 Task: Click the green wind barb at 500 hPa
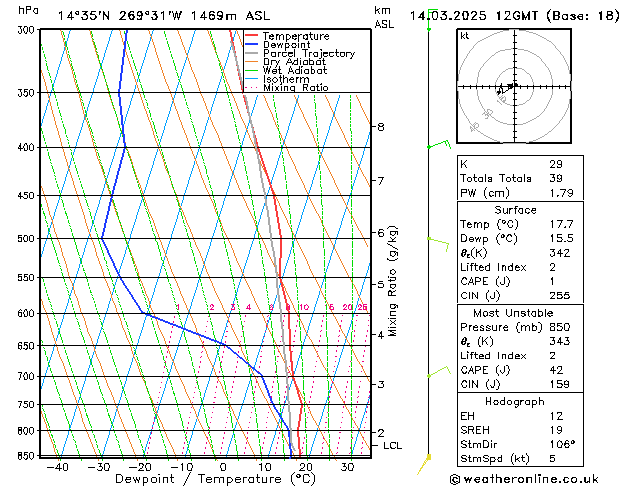tap(438, 244)
